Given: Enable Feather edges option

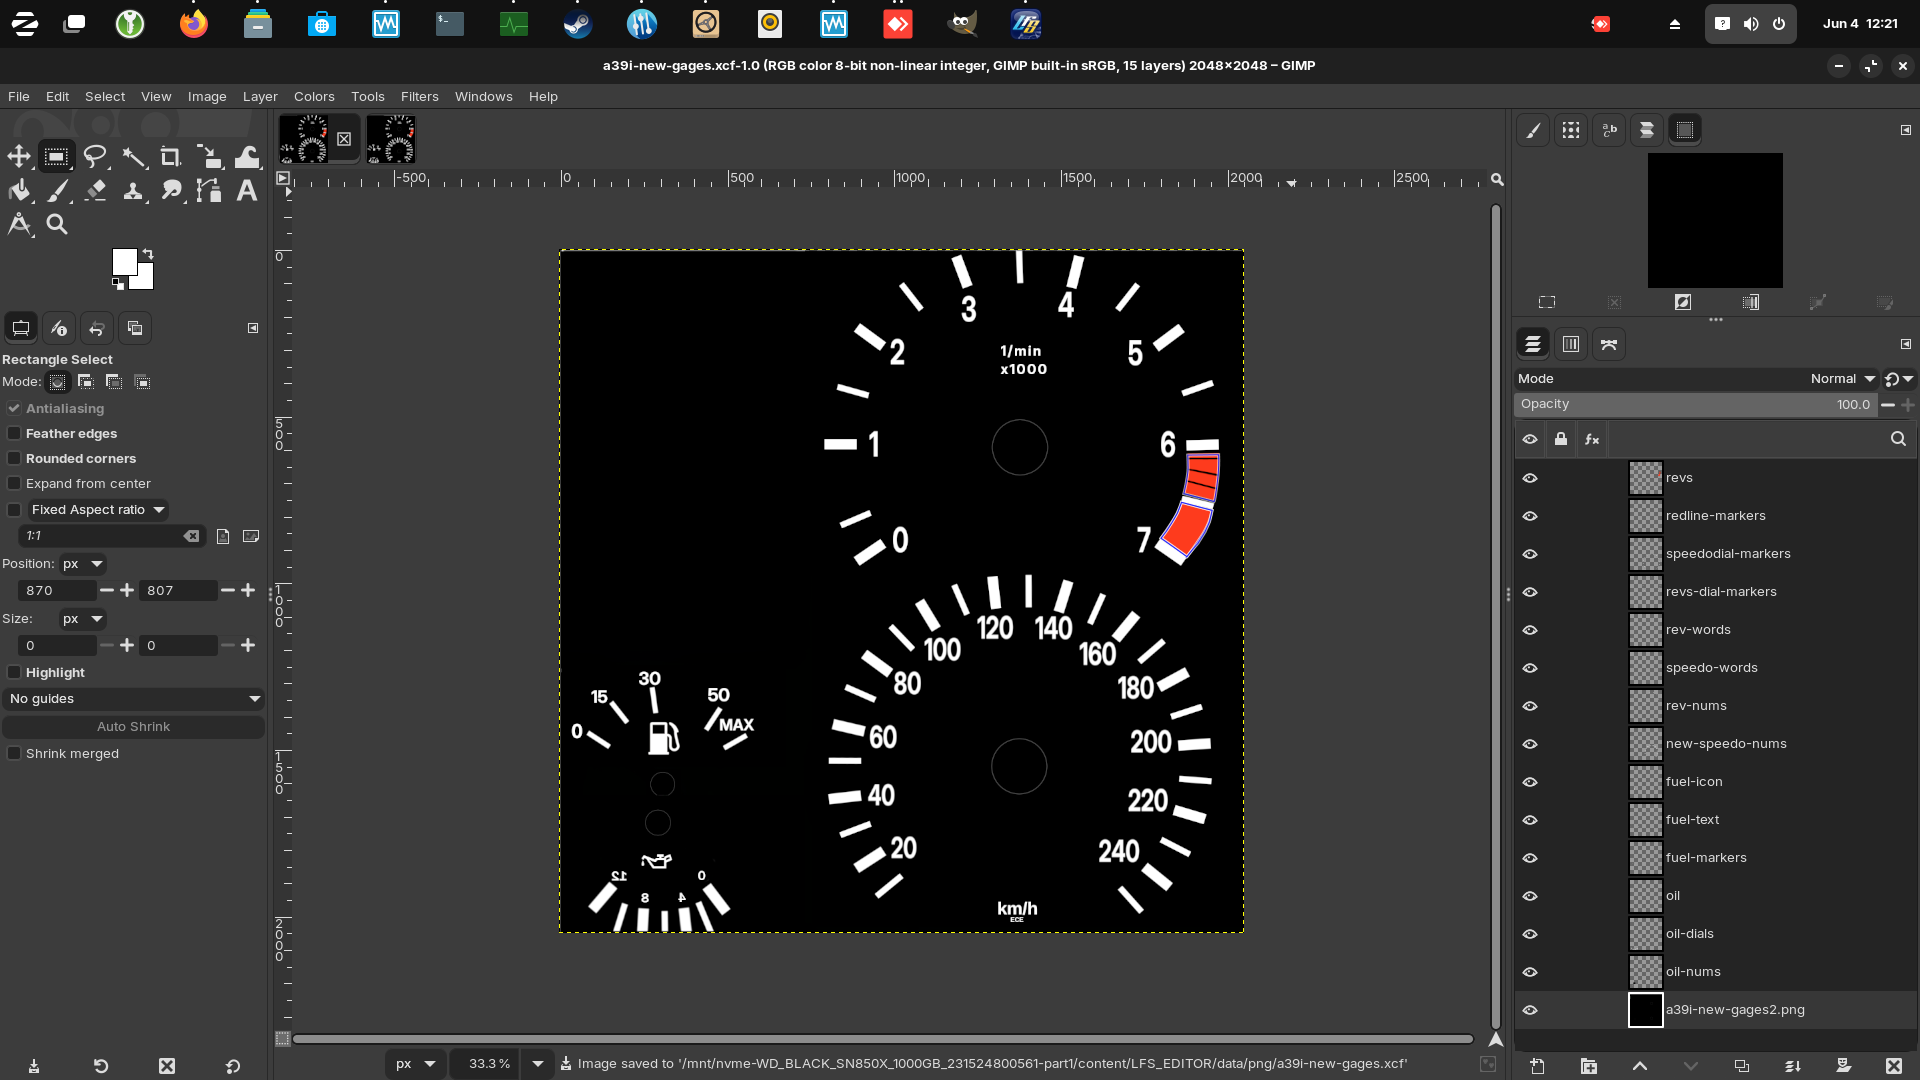Looking at the screenshot, I should (14, 433).
